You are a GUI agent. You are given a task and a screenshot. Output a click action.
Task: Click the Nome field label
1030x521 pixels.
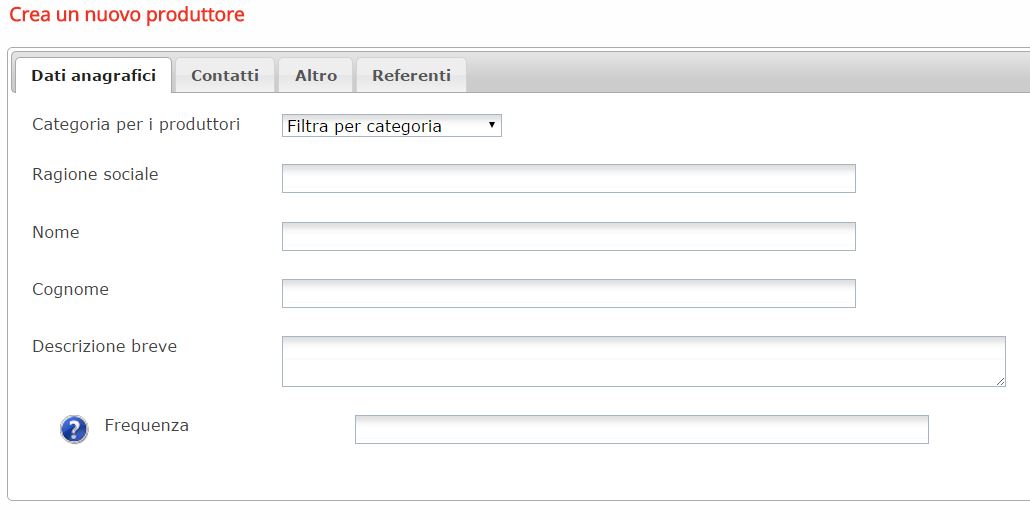click(x=56, y=233)
